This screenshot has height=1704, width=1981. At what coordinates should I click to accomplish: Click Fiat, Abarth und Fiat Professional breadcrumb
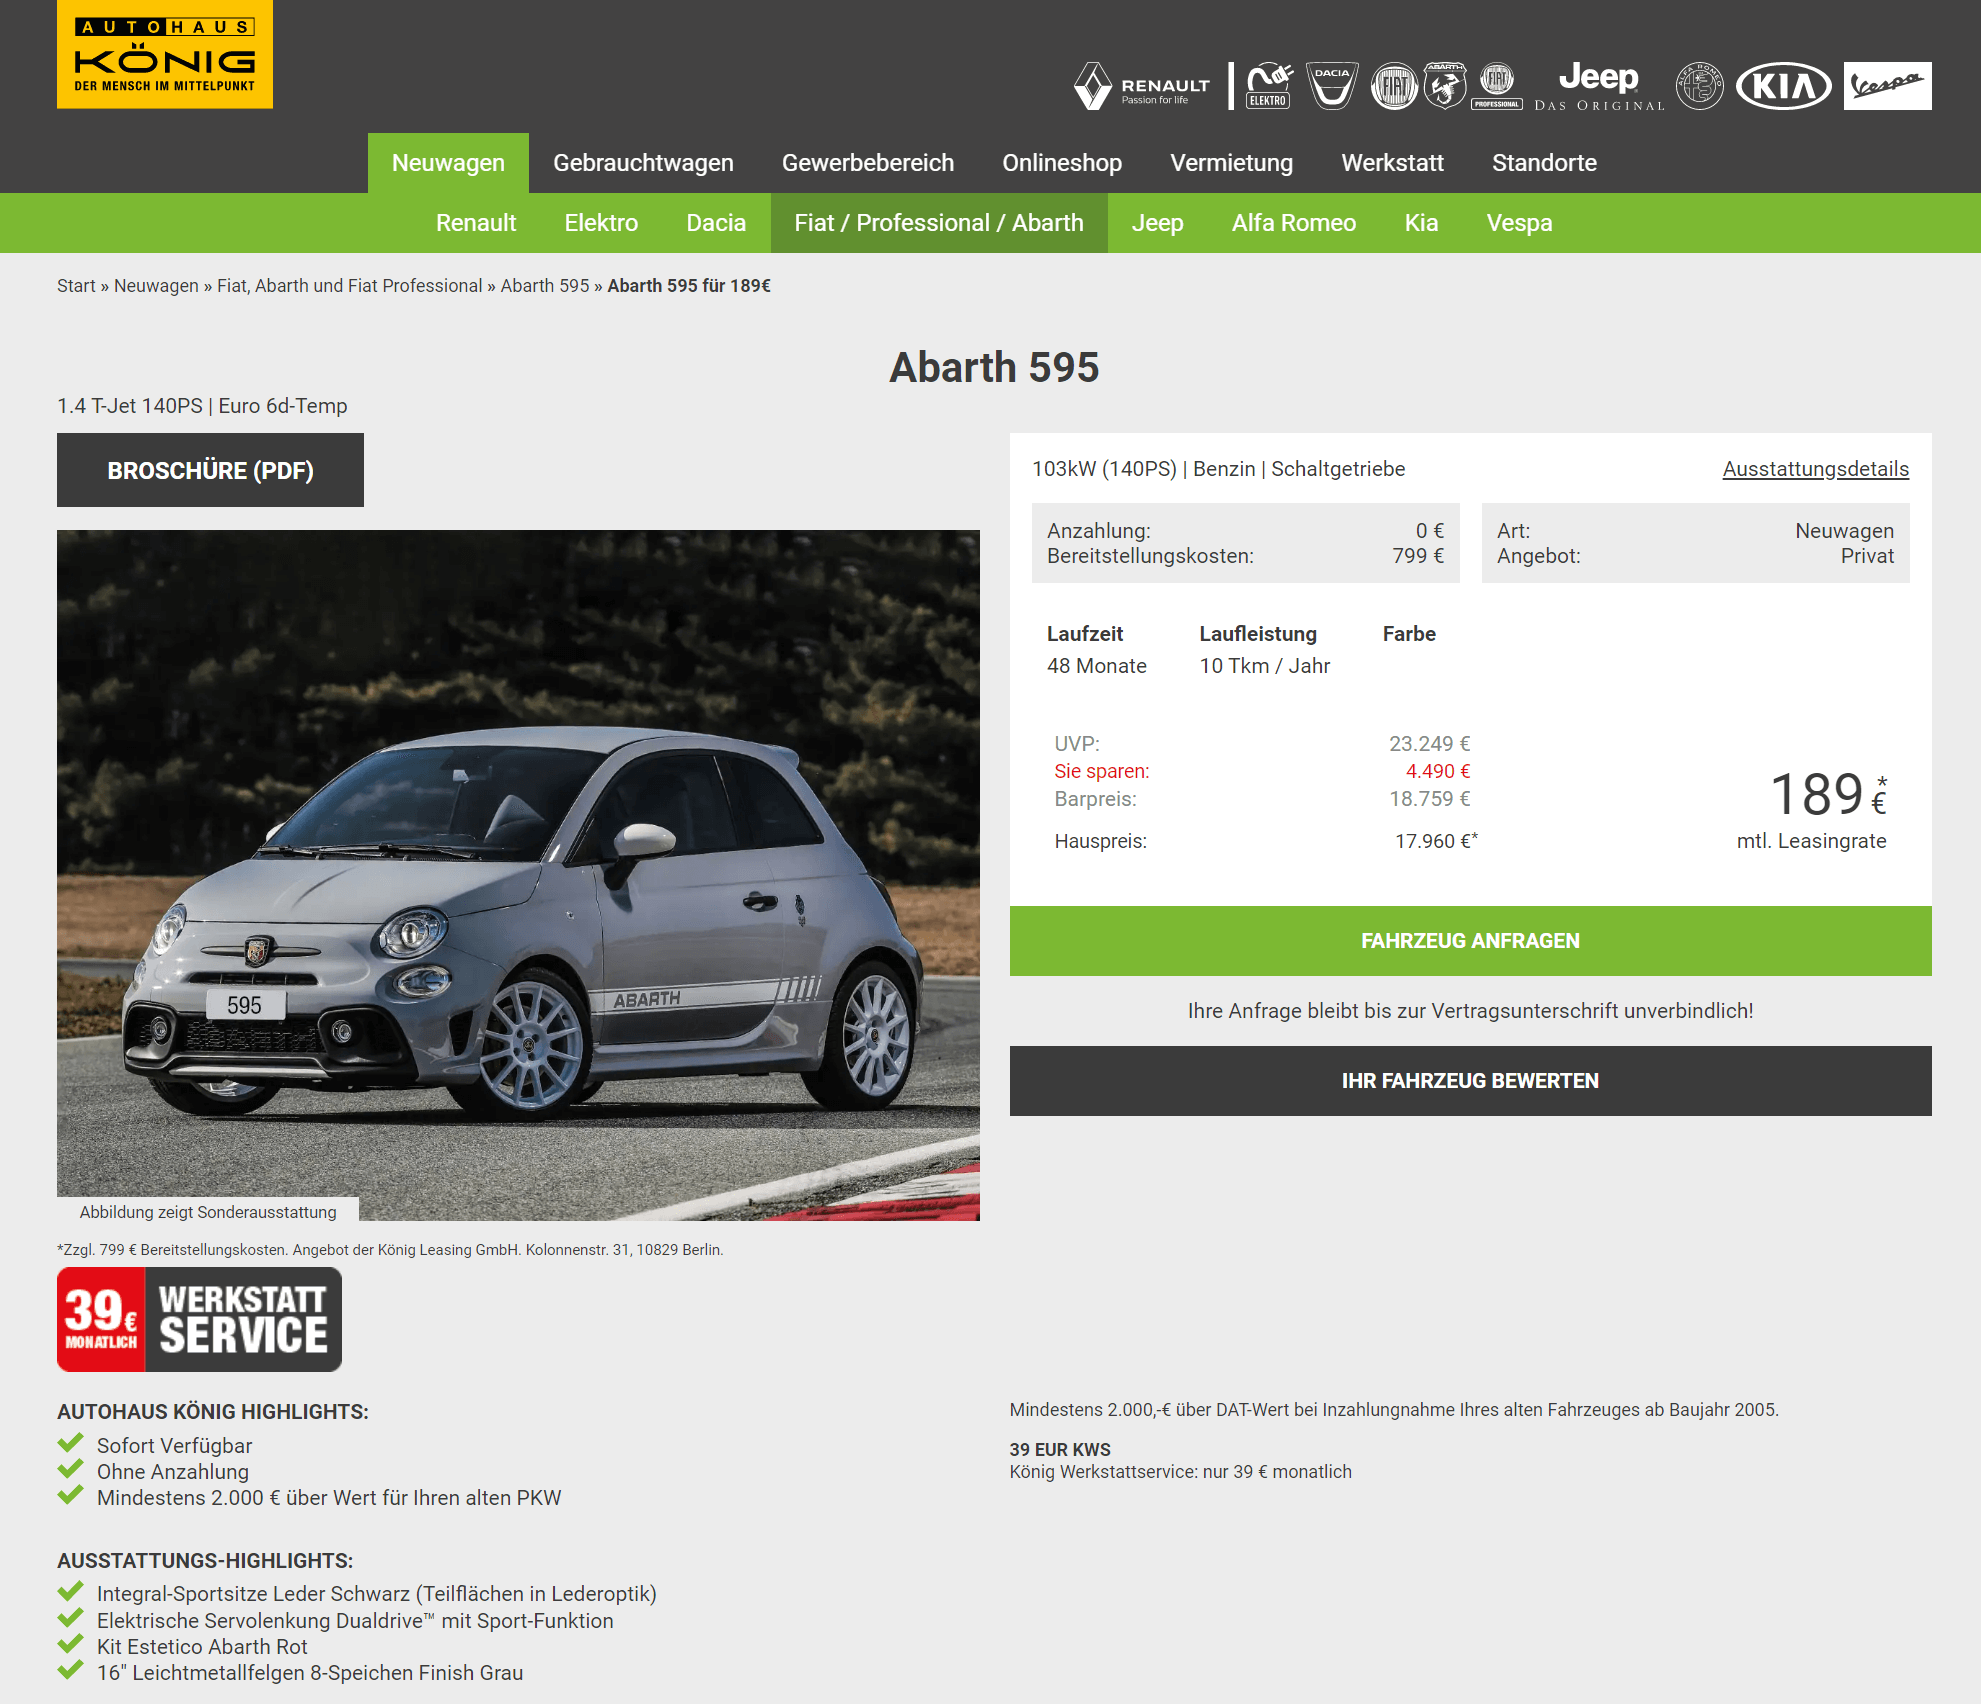(349, 286)
